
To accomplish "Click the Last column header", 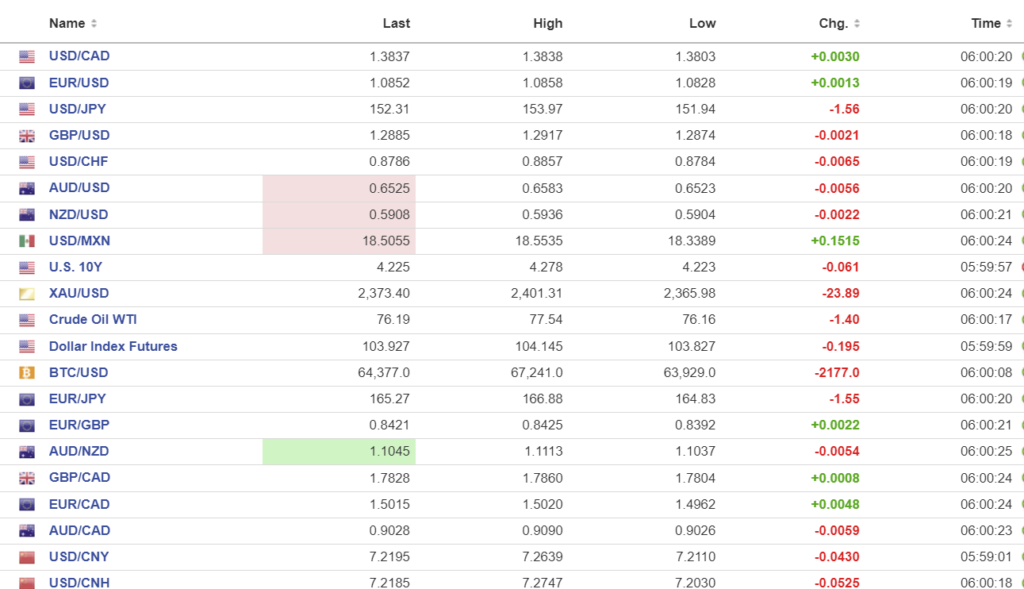I will pyautogui.click(x=396, y=23).
